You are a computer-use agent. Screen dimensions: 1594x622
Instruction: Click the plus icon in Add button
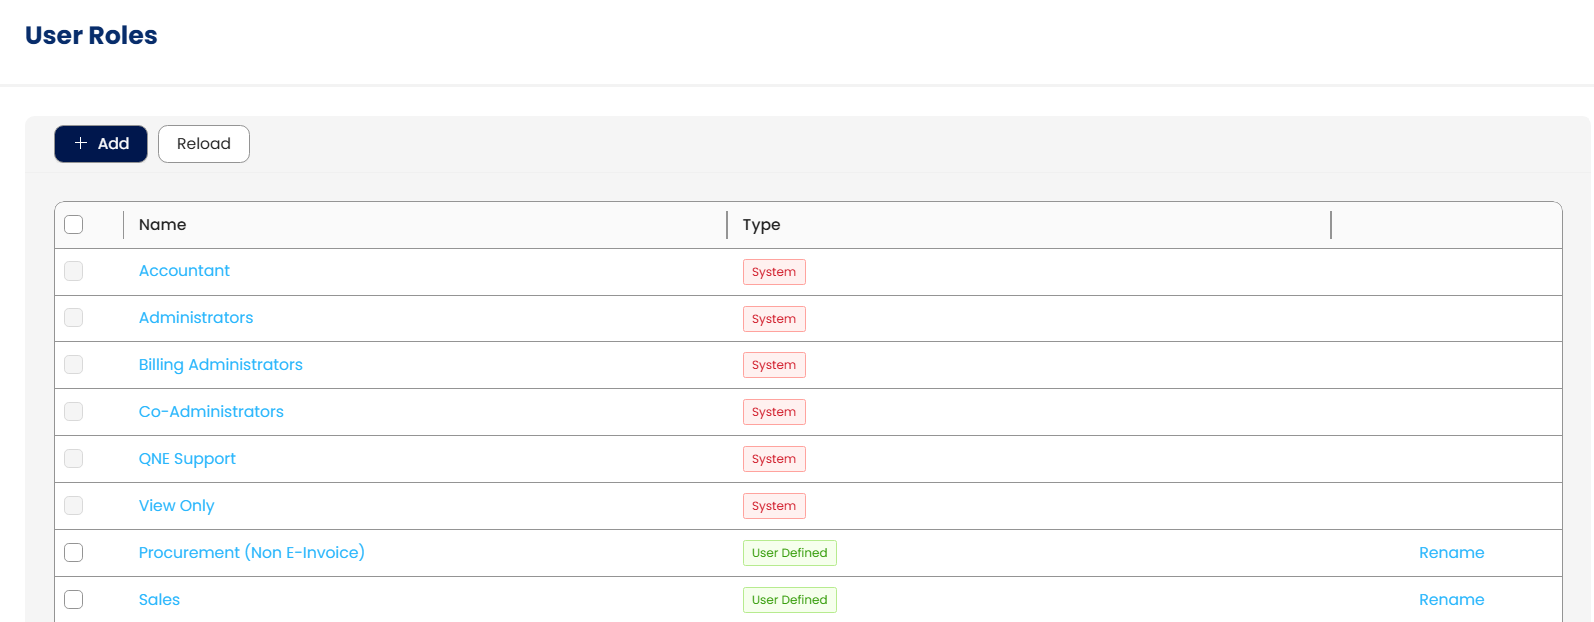point(81,144)
